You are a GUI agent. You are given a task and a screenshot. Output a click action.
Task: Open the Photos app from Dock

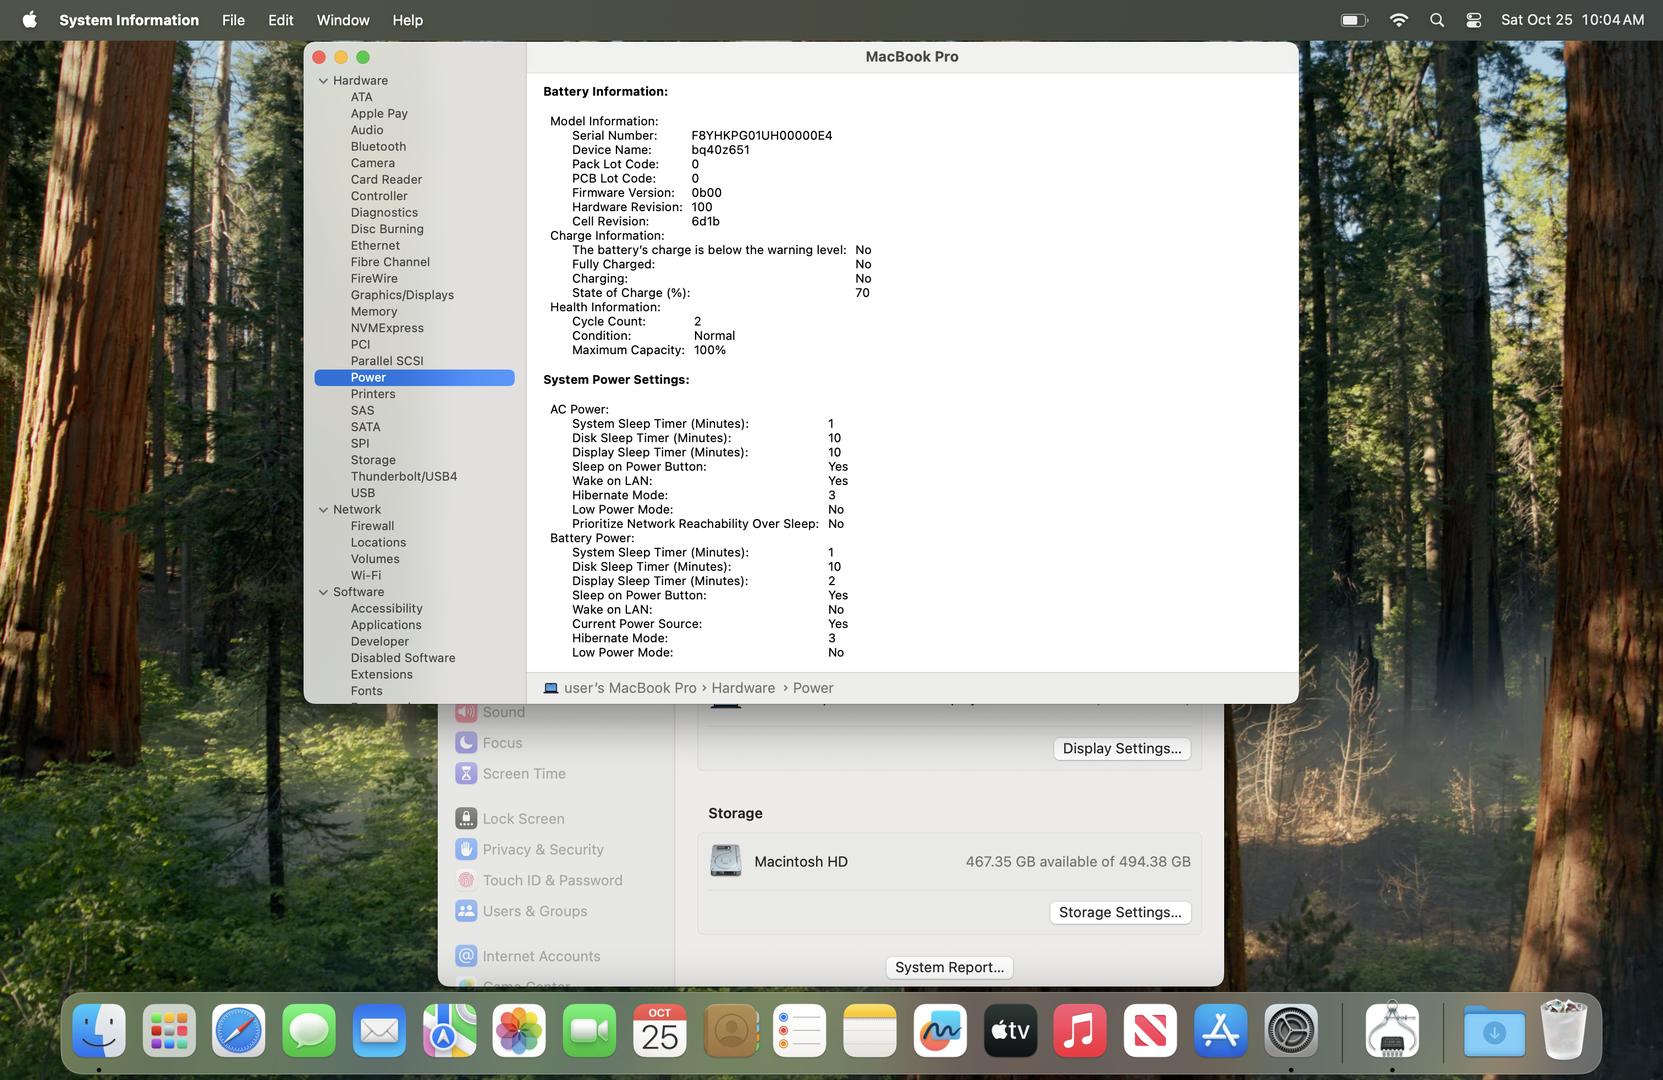tap(519, 1031)
